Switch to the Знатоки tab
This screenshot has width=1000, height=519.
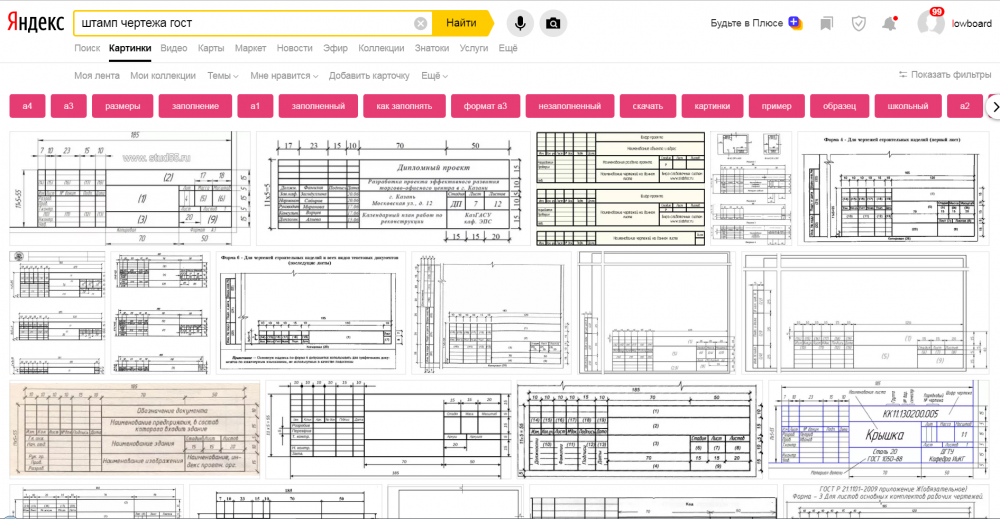tap(432, 48)
